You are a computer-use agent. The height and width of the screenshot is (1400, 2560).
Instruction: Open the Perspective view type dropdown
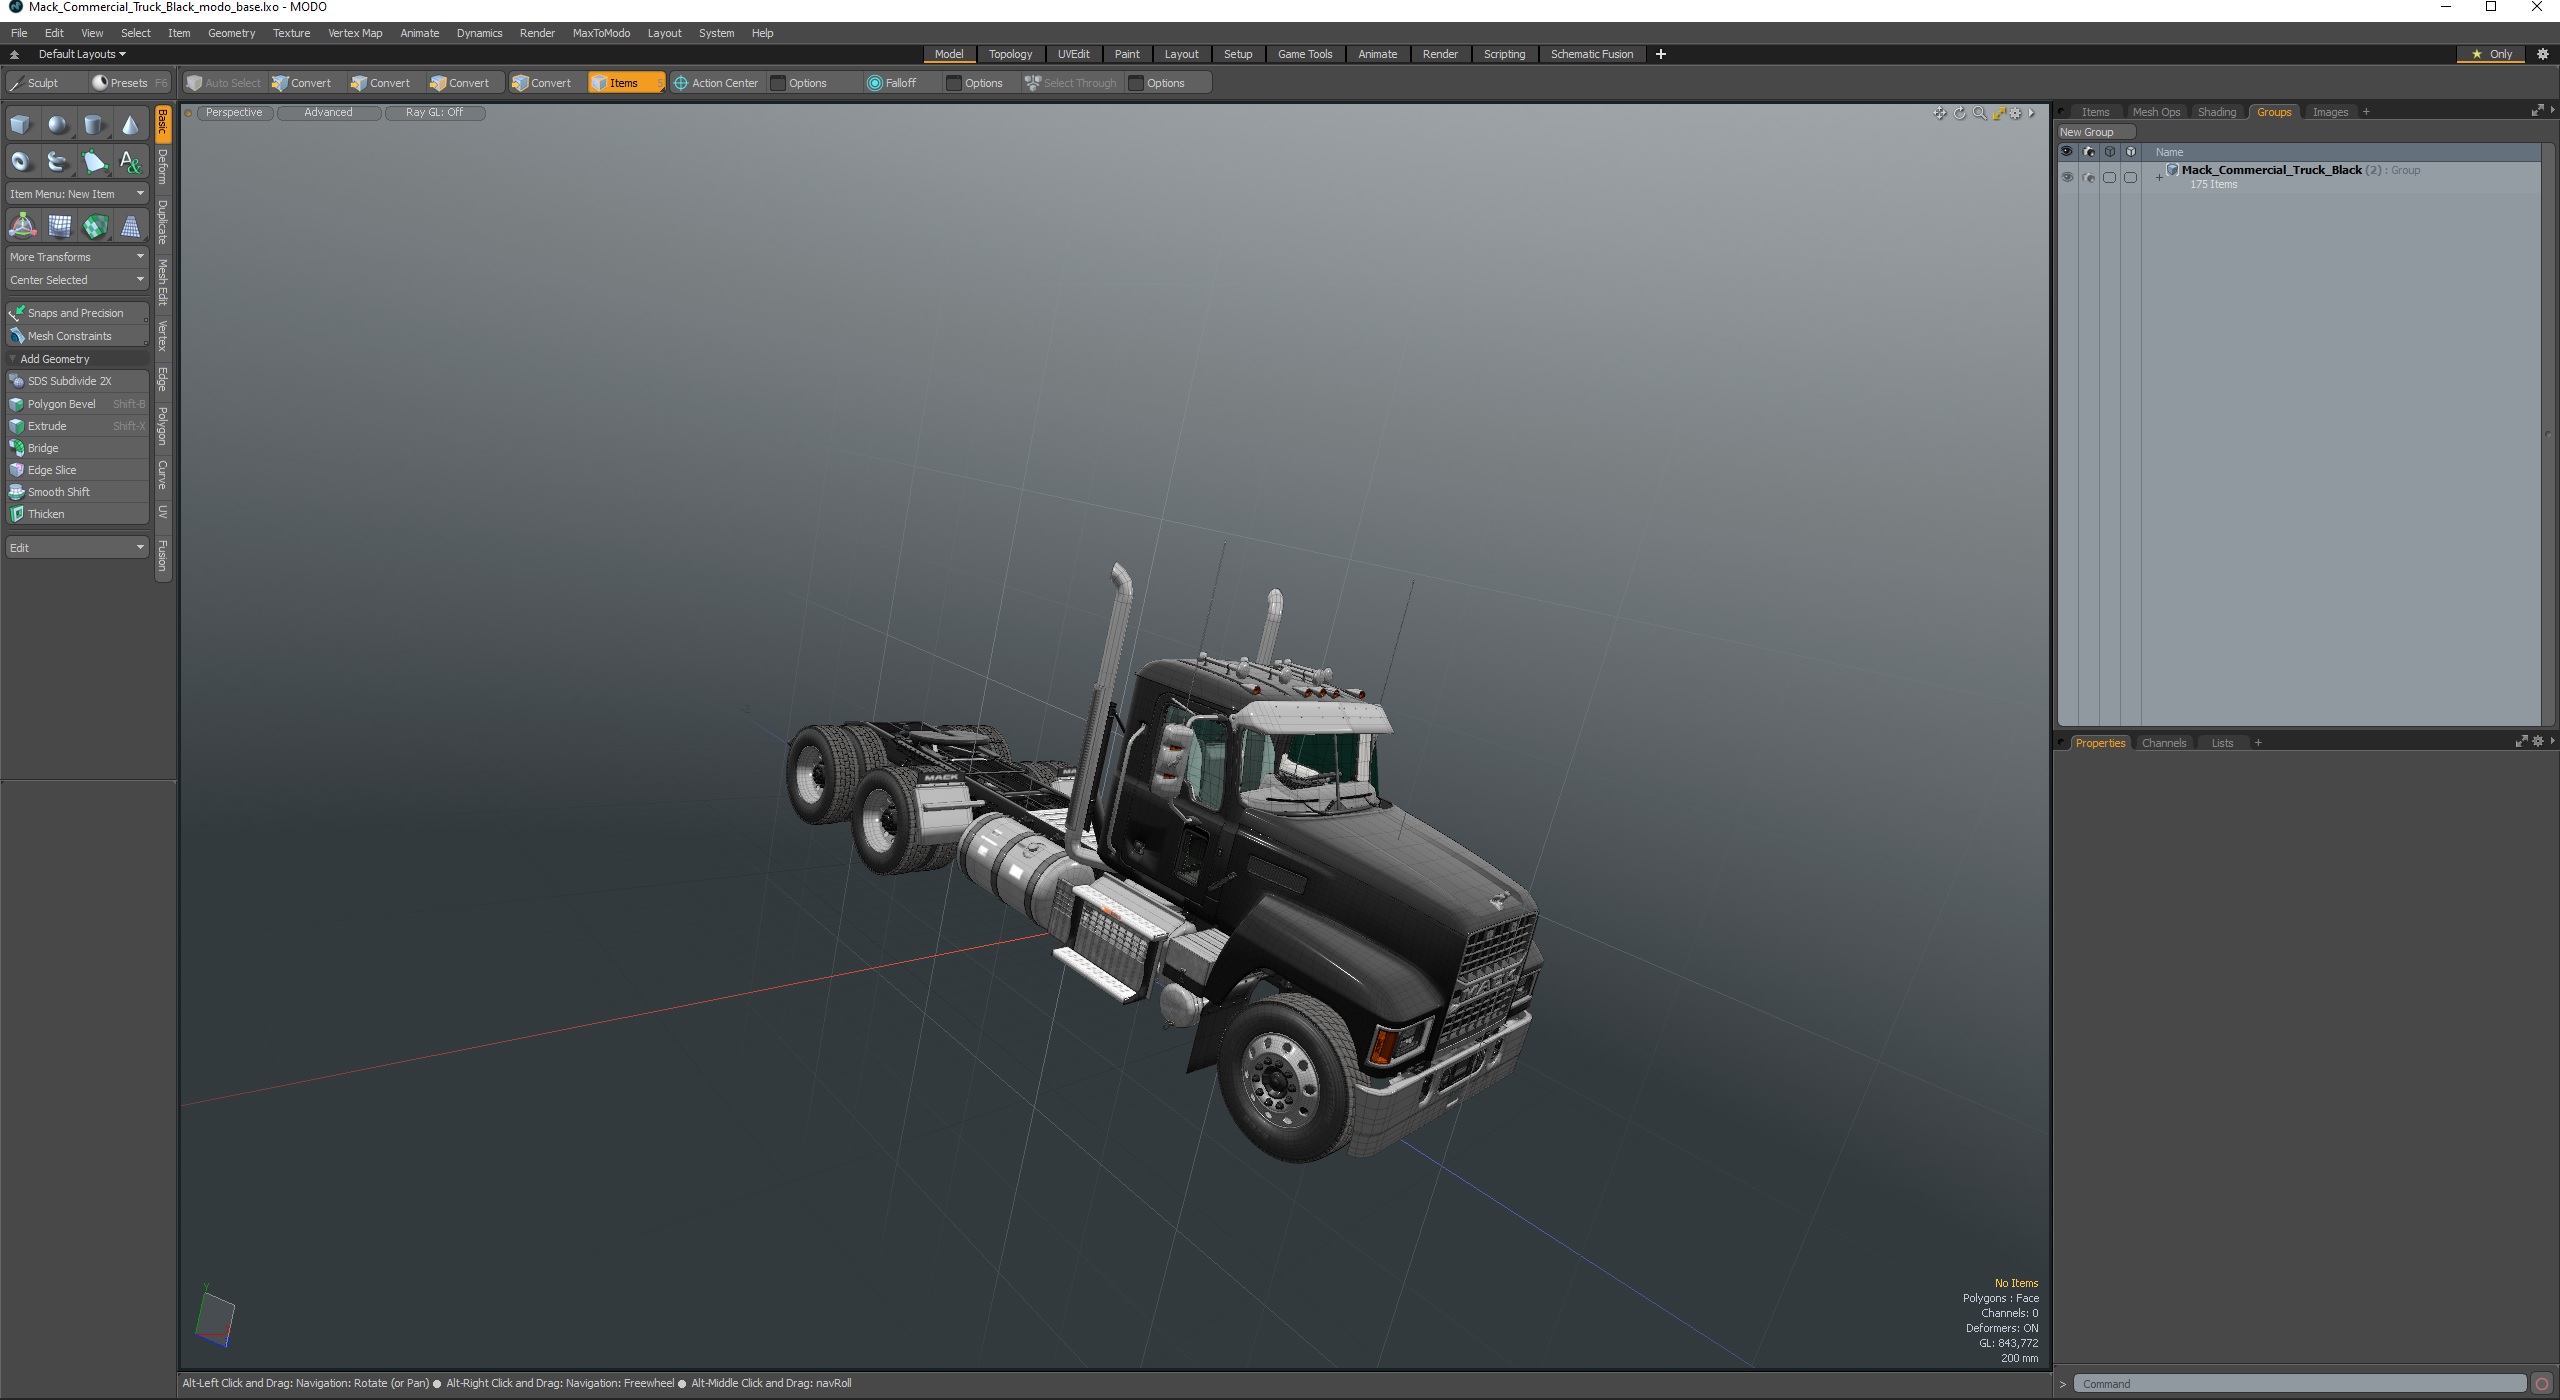pyautogui.click(x=234, y=113)
